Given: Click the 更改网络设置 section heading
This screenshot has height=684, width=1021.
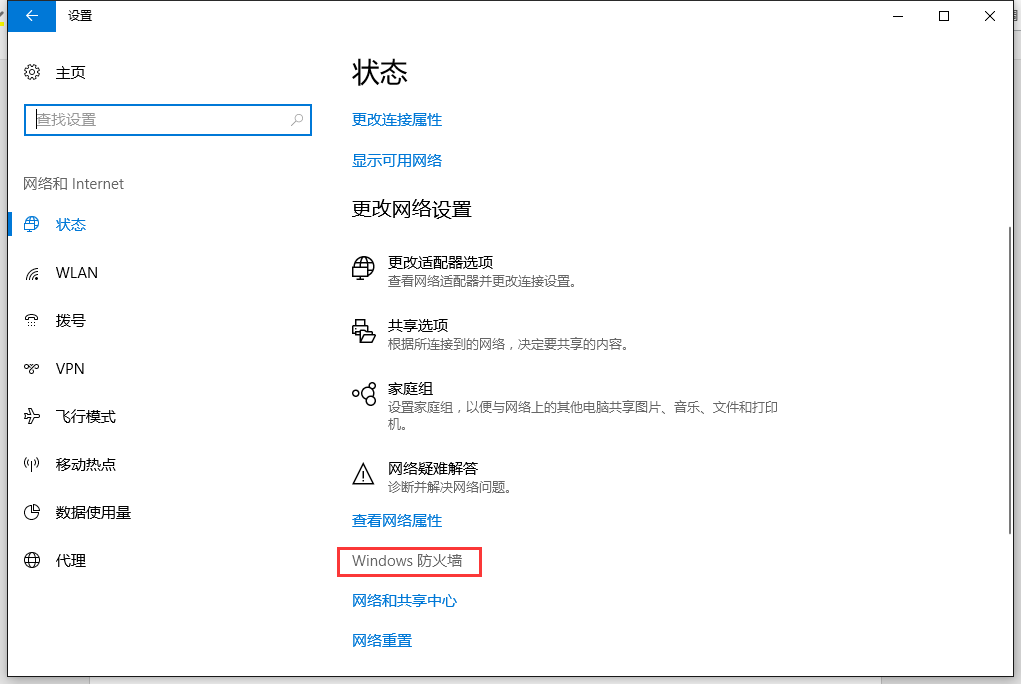Looking at the screenshot, I should [412, 209].
